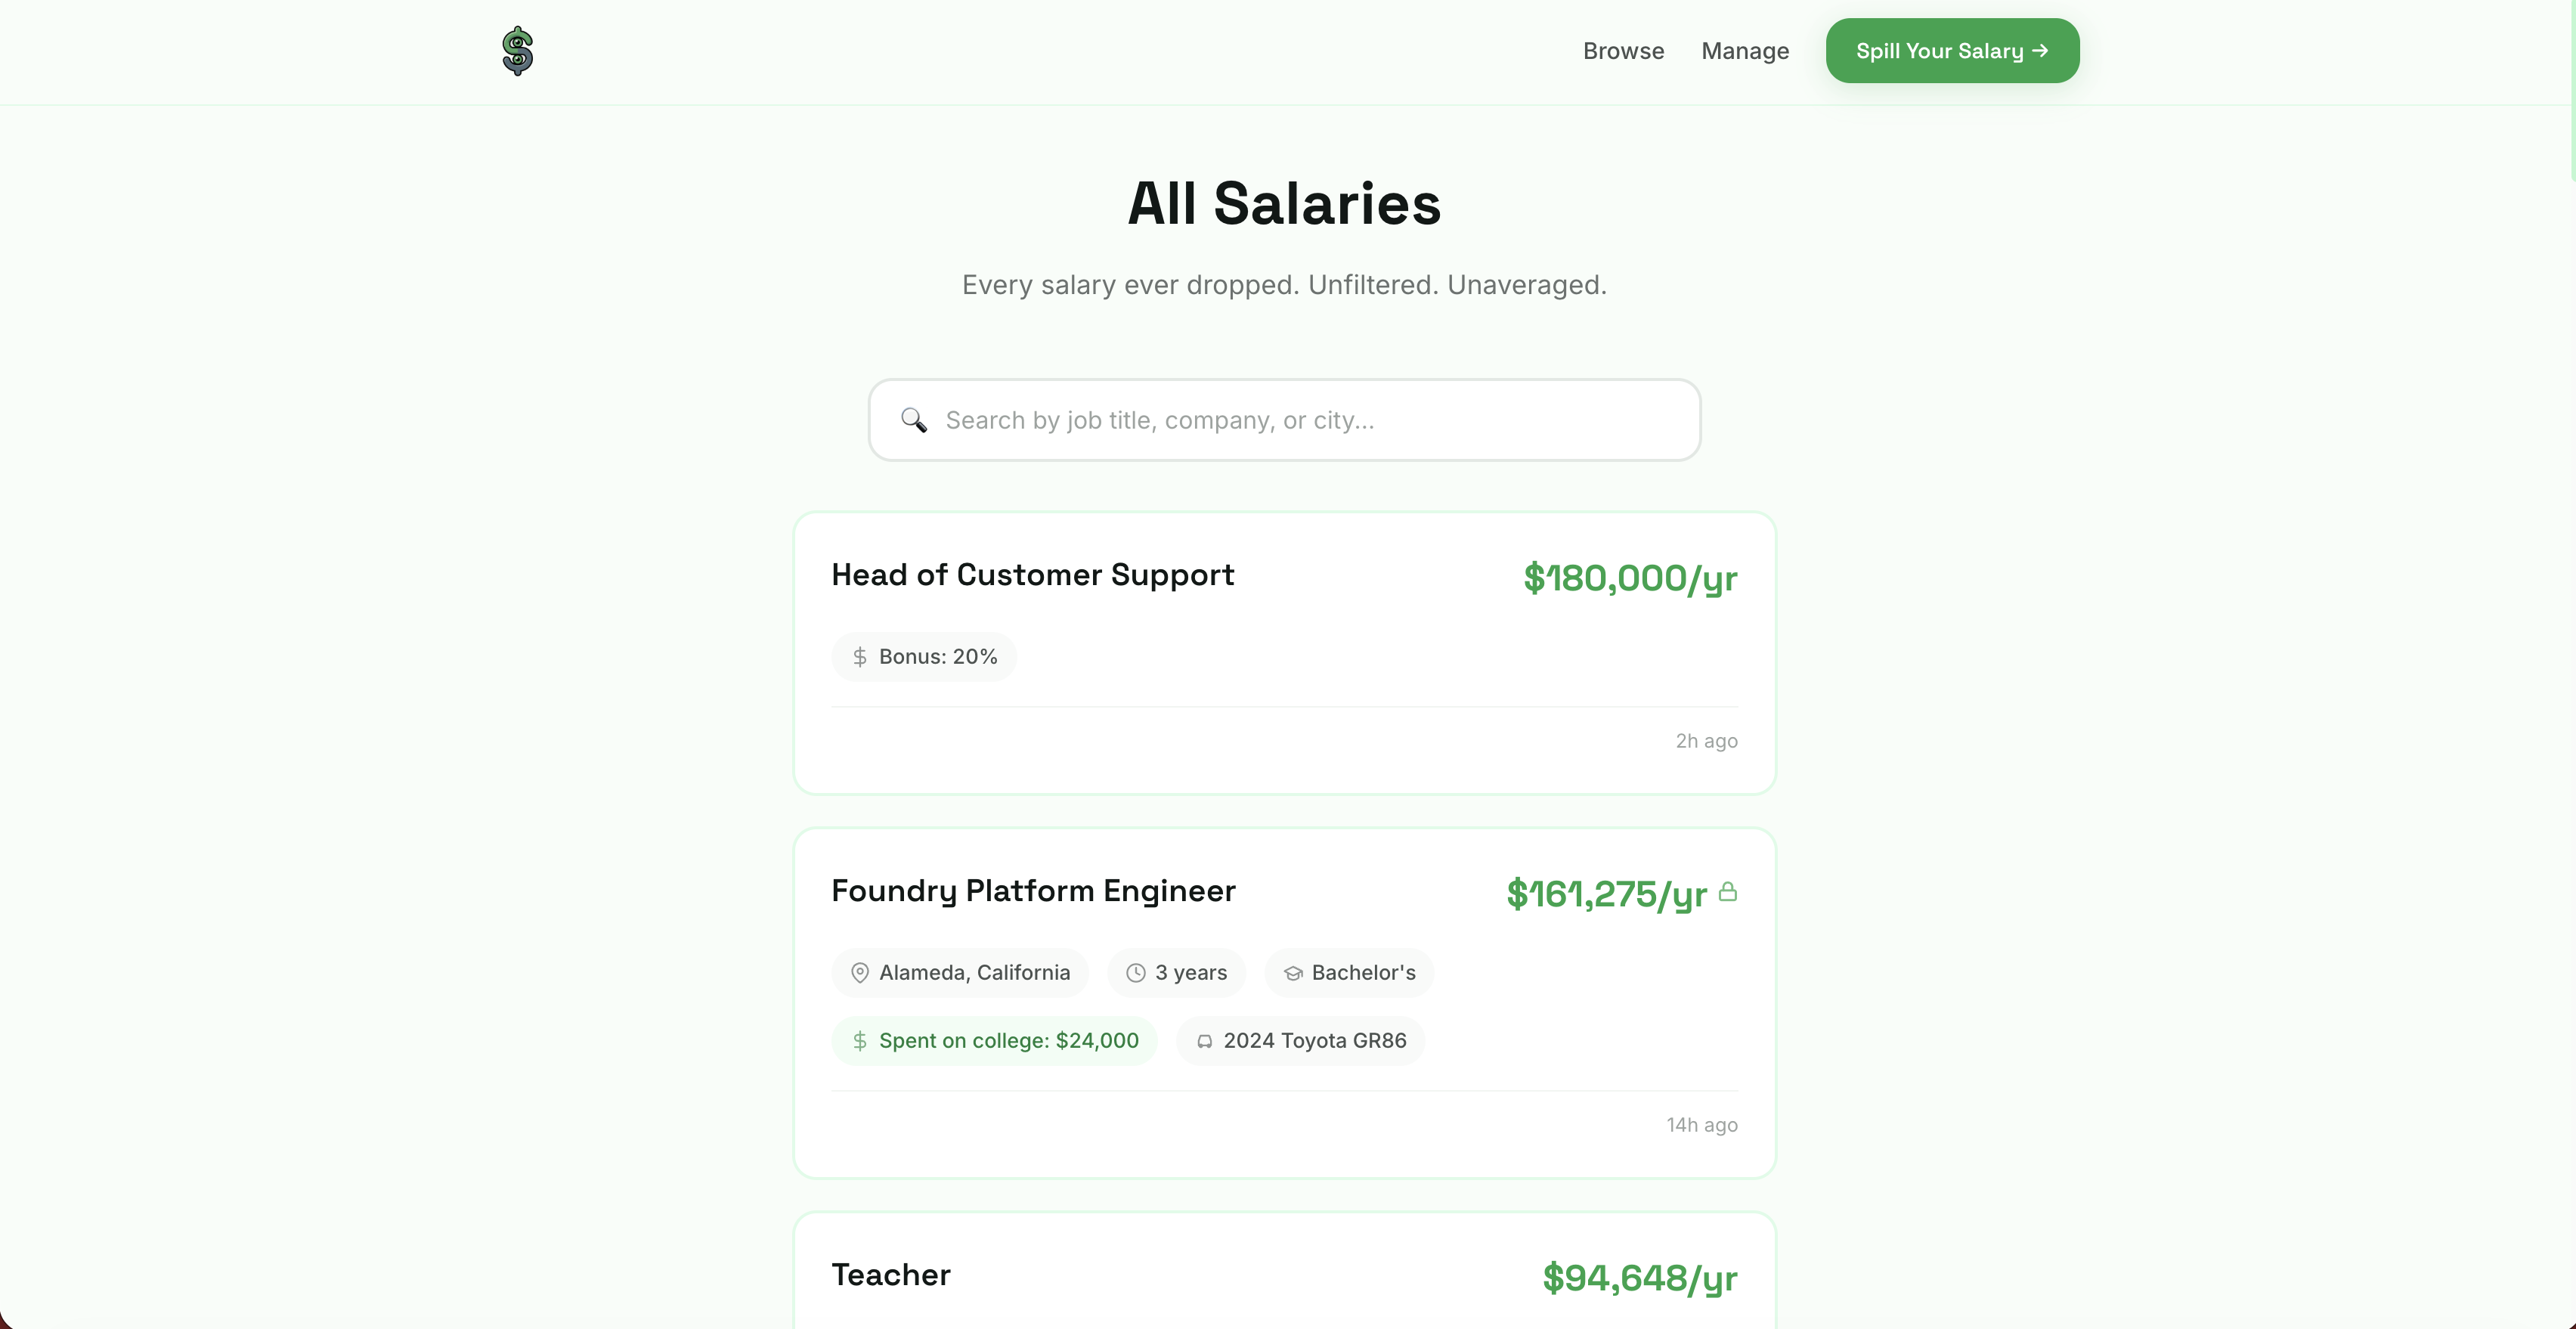Select the Foundry Platform Engineer job title
The height and width of the screenshot is (1329, 2576).
point(1032,891)
